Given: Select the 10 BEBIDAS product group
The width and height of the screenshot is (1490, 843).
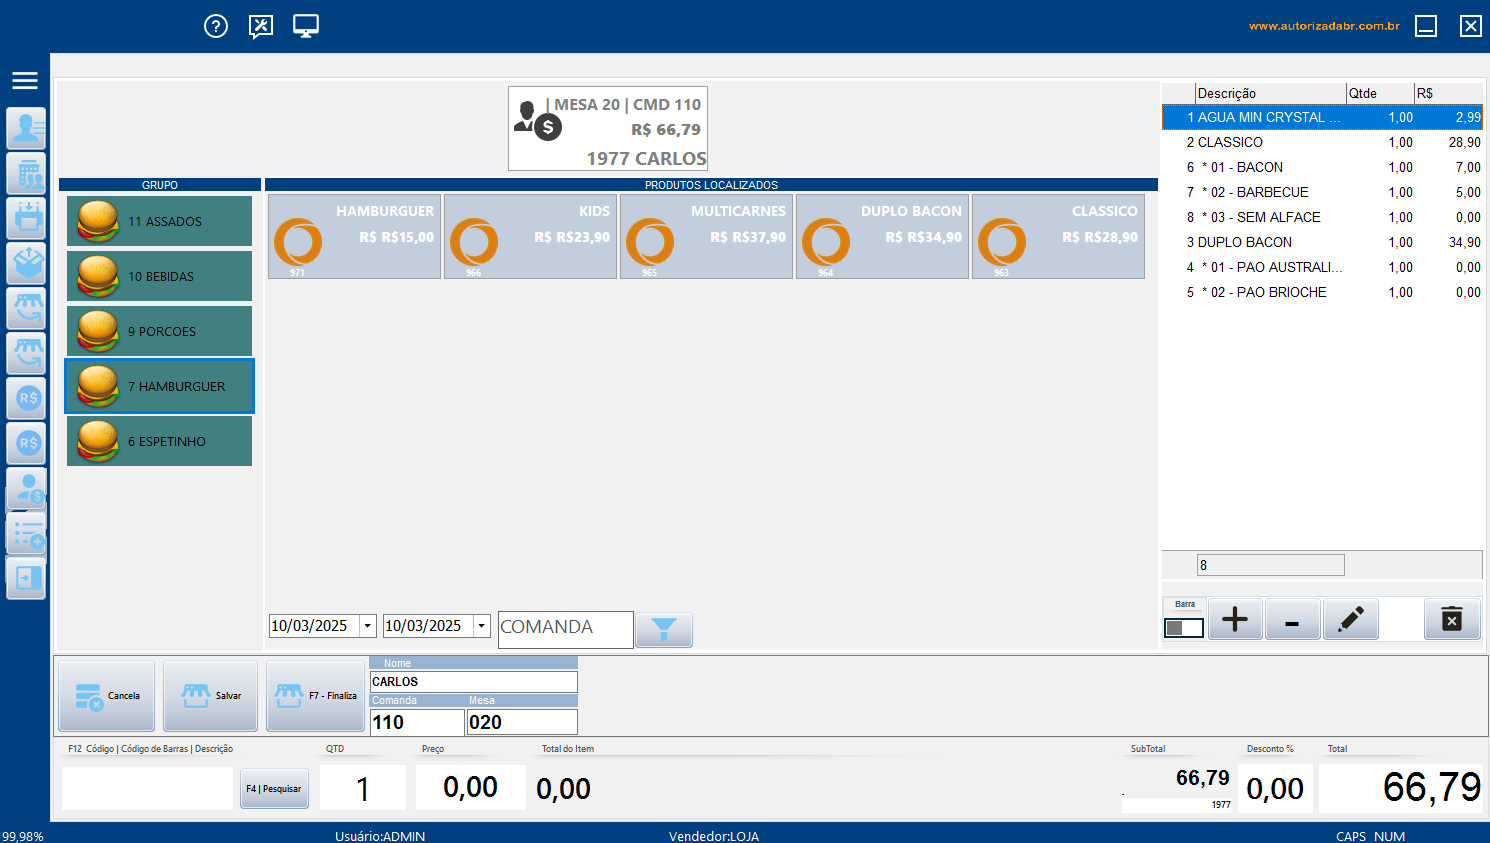Looking at the screenshot, I should click(160, 276).
